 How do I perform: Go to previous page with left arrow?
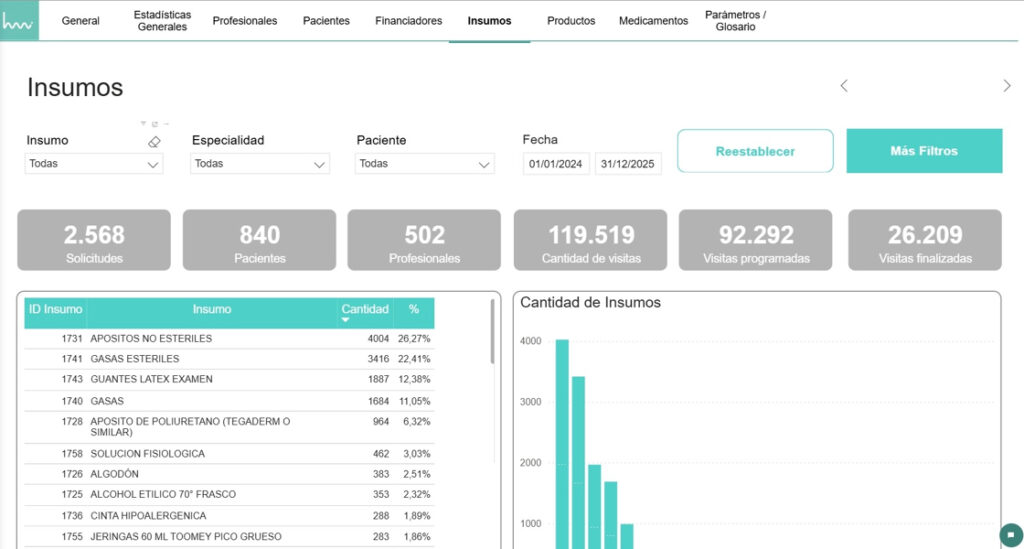click(844, 86)
